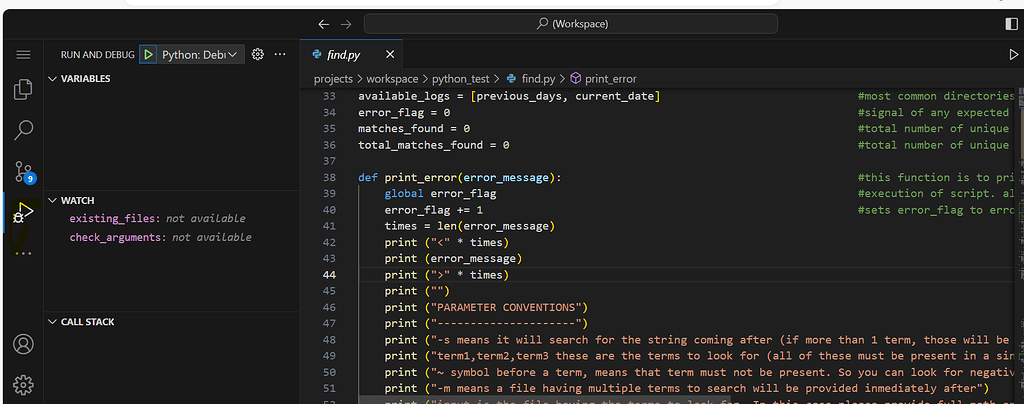
Task: Open the Explorer view
Action: click(x=24, y=89)
